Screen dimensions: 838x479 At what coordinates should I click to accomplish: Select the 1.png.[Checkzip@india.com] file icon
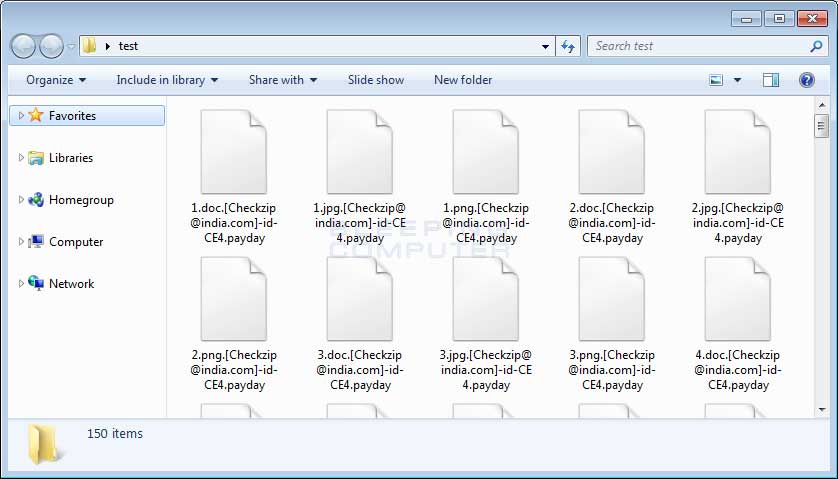pyautogui.click(x=486, y=152)
